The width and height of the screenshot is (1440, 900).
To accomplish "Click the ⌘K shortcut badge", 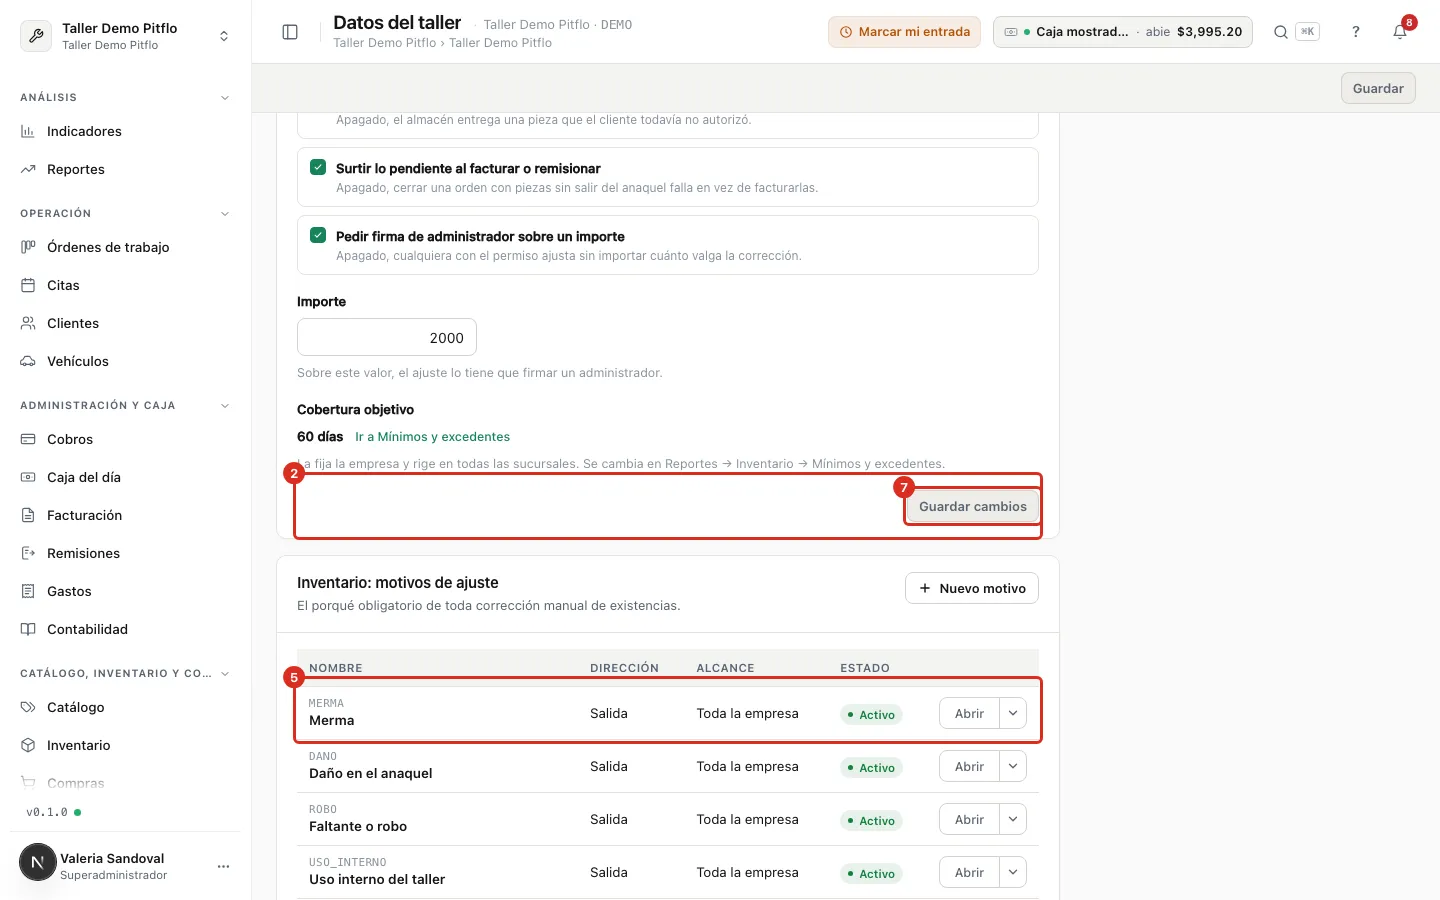I will coord(1307,32).
